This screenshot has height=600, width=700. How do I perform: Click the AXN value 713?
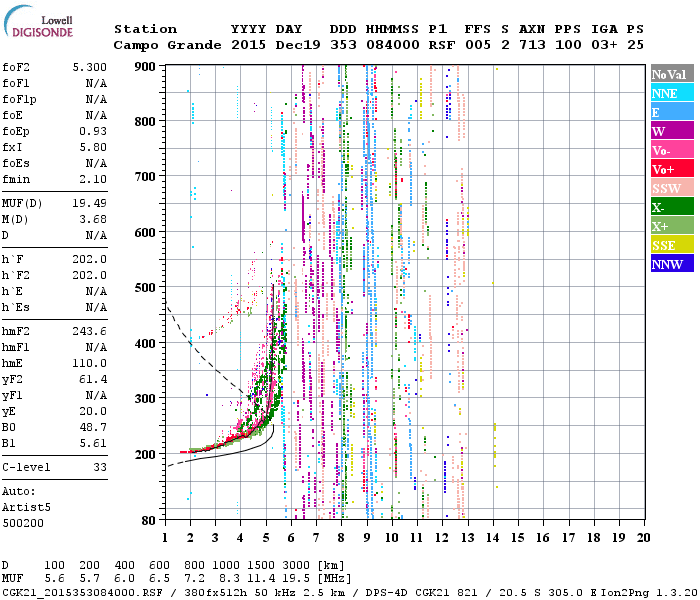(532, 45)
